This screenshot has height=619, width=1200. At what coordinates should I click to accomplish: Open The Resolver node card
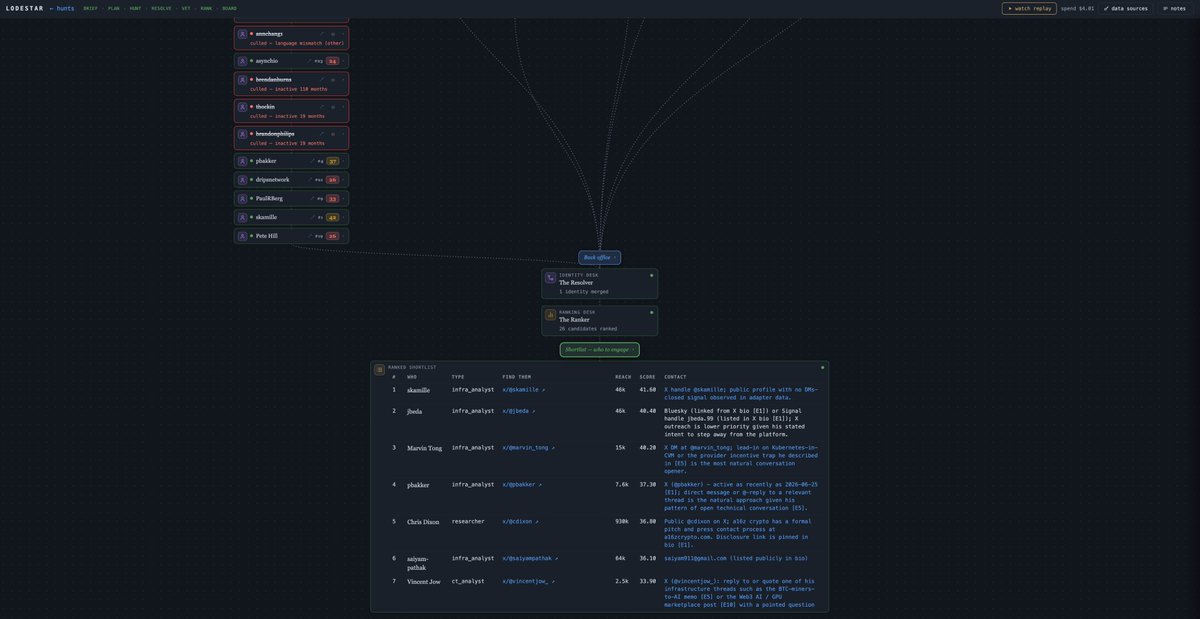(x=599, y=283)
